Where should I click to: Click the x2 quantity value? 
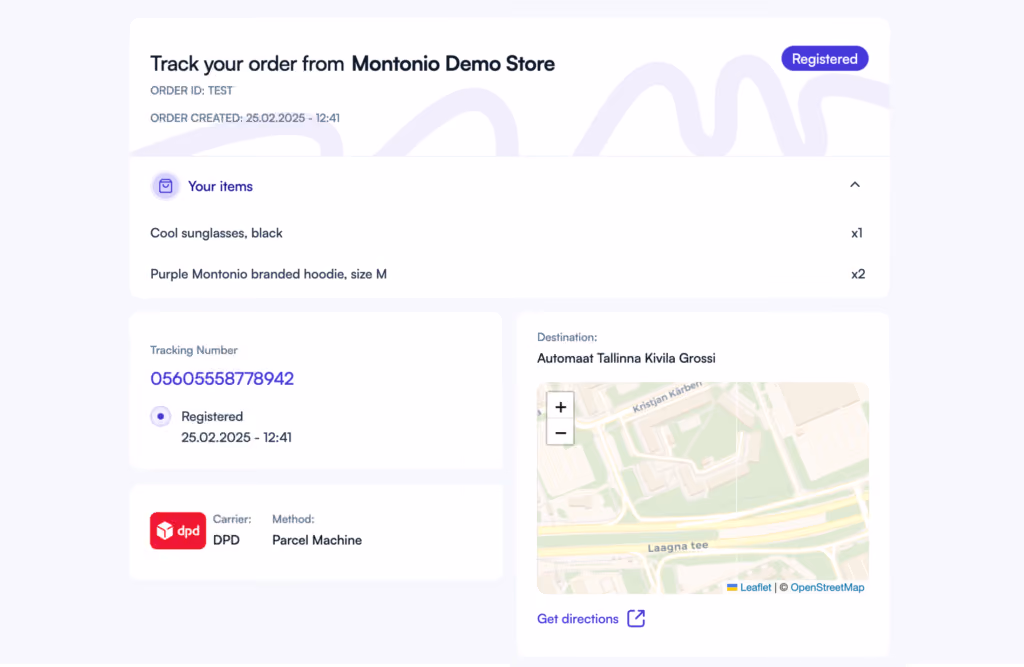(858, 274)
